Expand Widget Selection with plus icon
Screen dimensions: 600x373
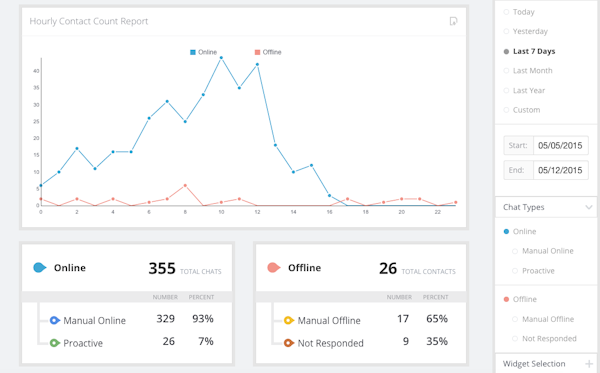click(589, 363)
